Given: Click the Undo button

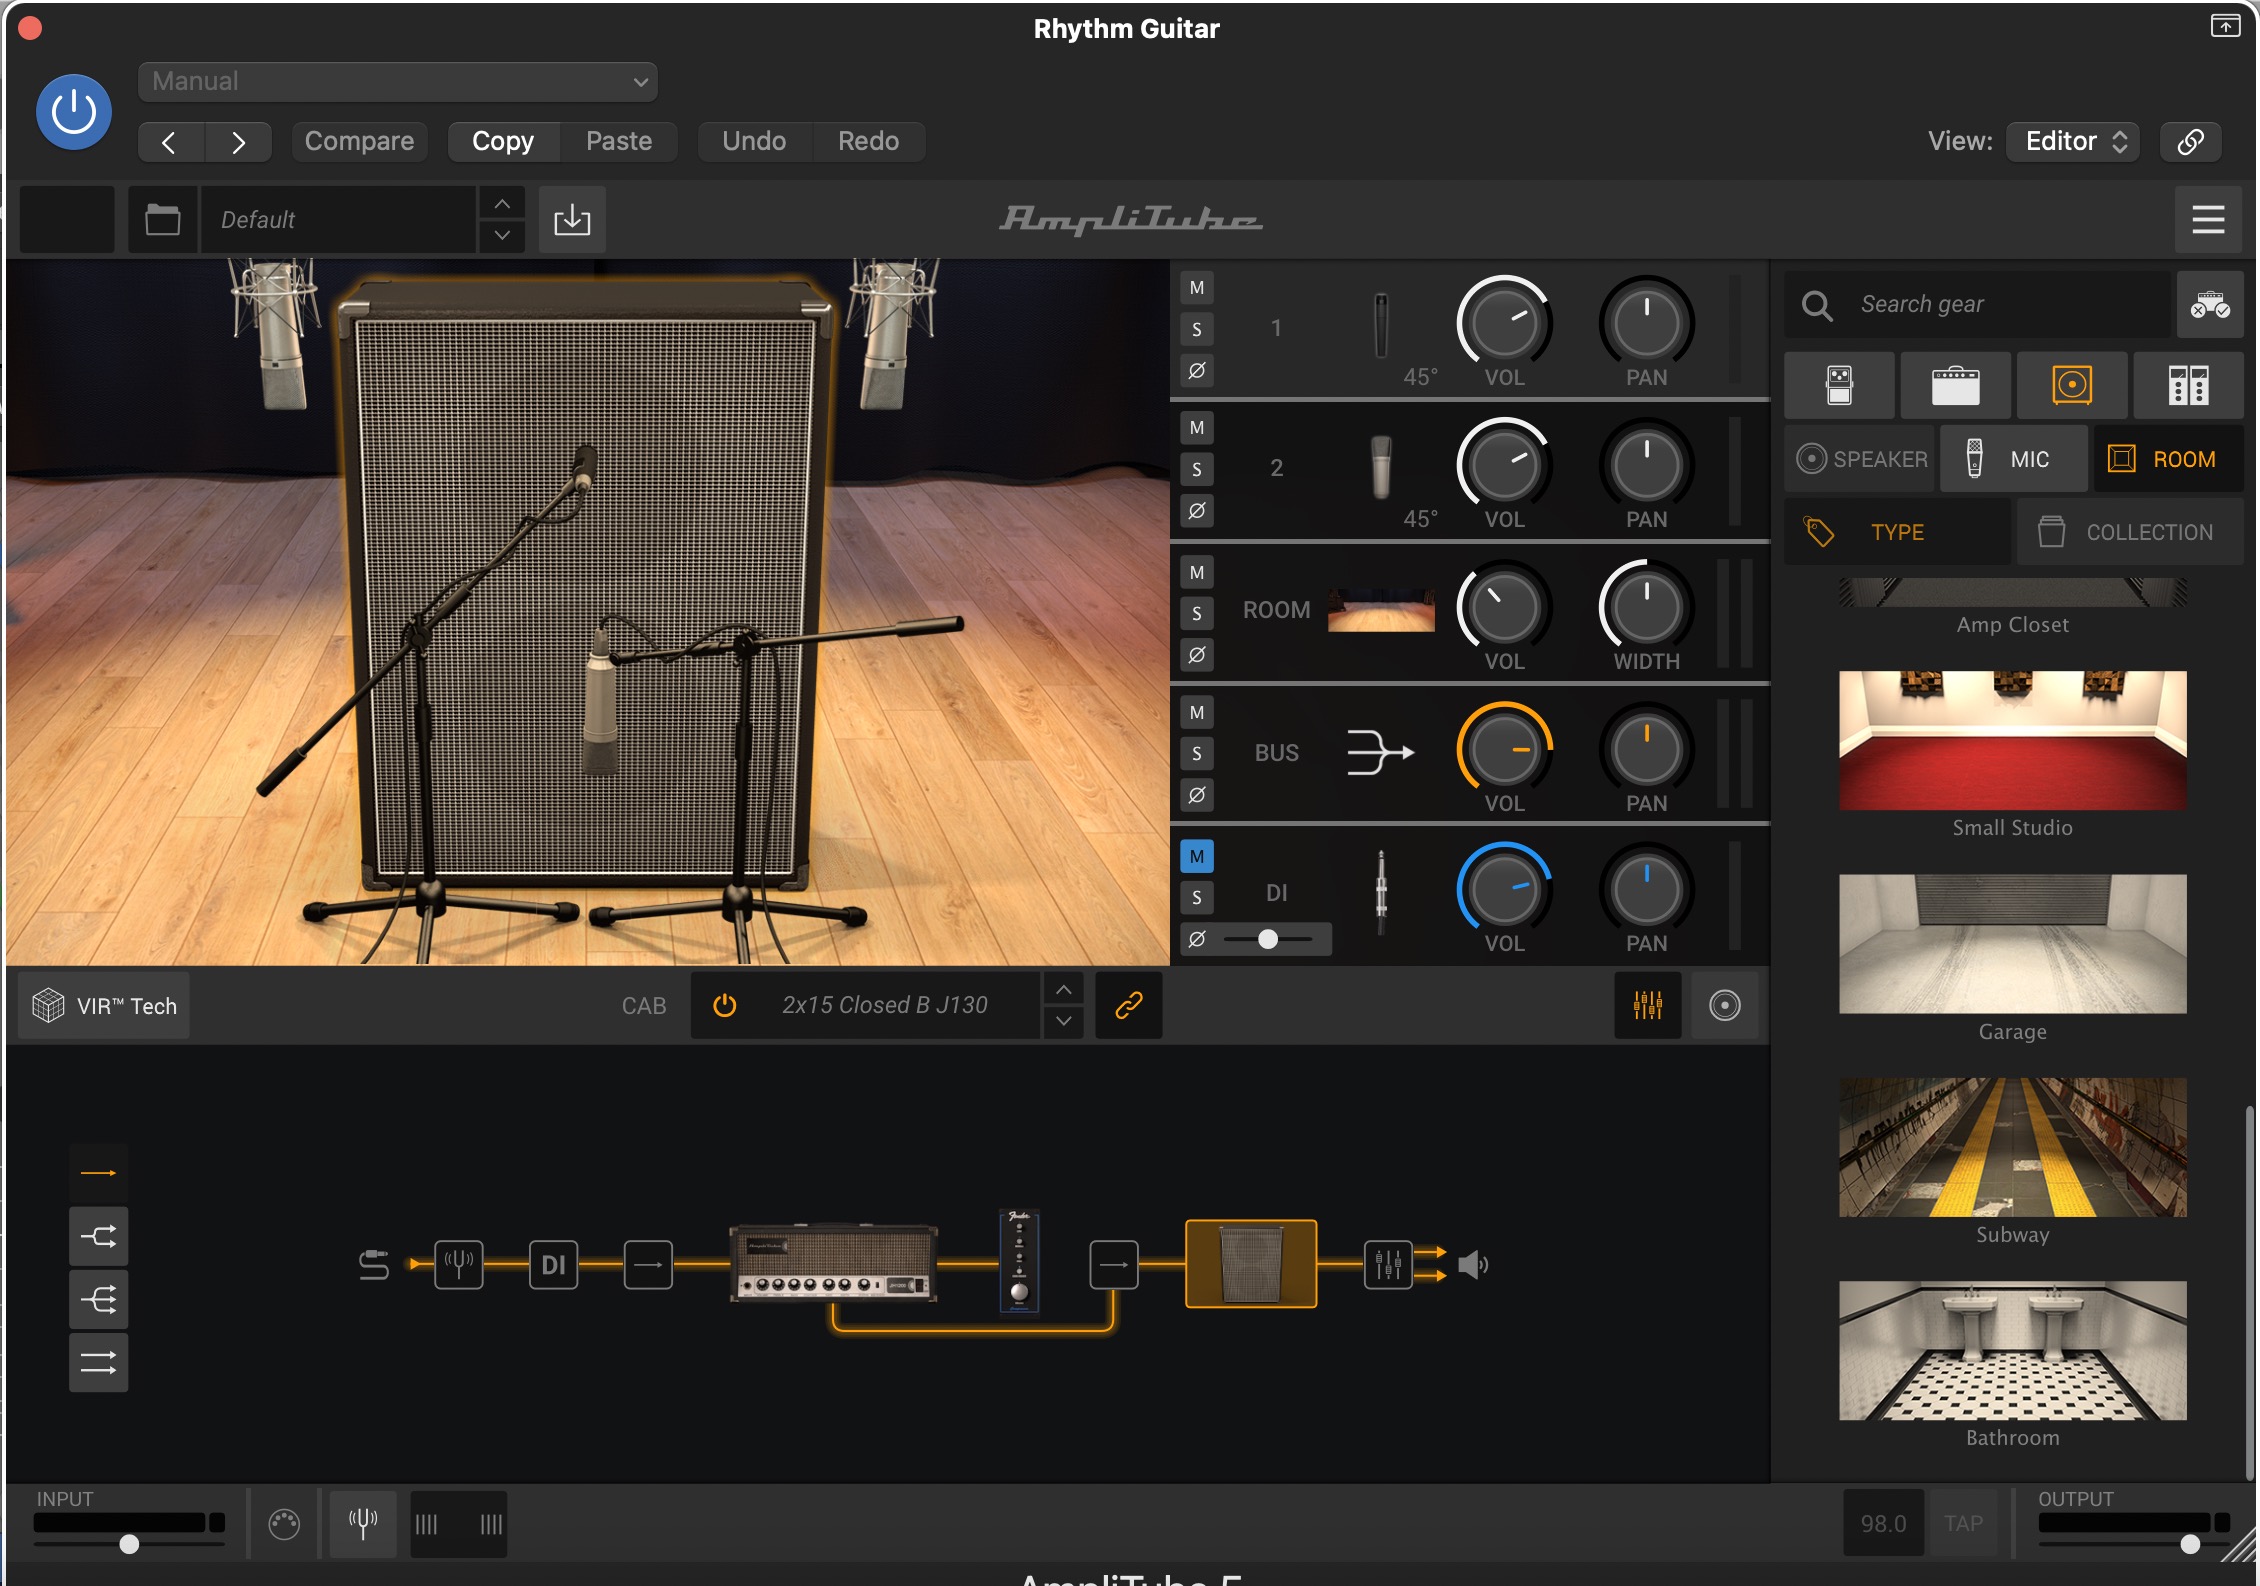Looking at the screenshot, I should [x=754, y=142].
